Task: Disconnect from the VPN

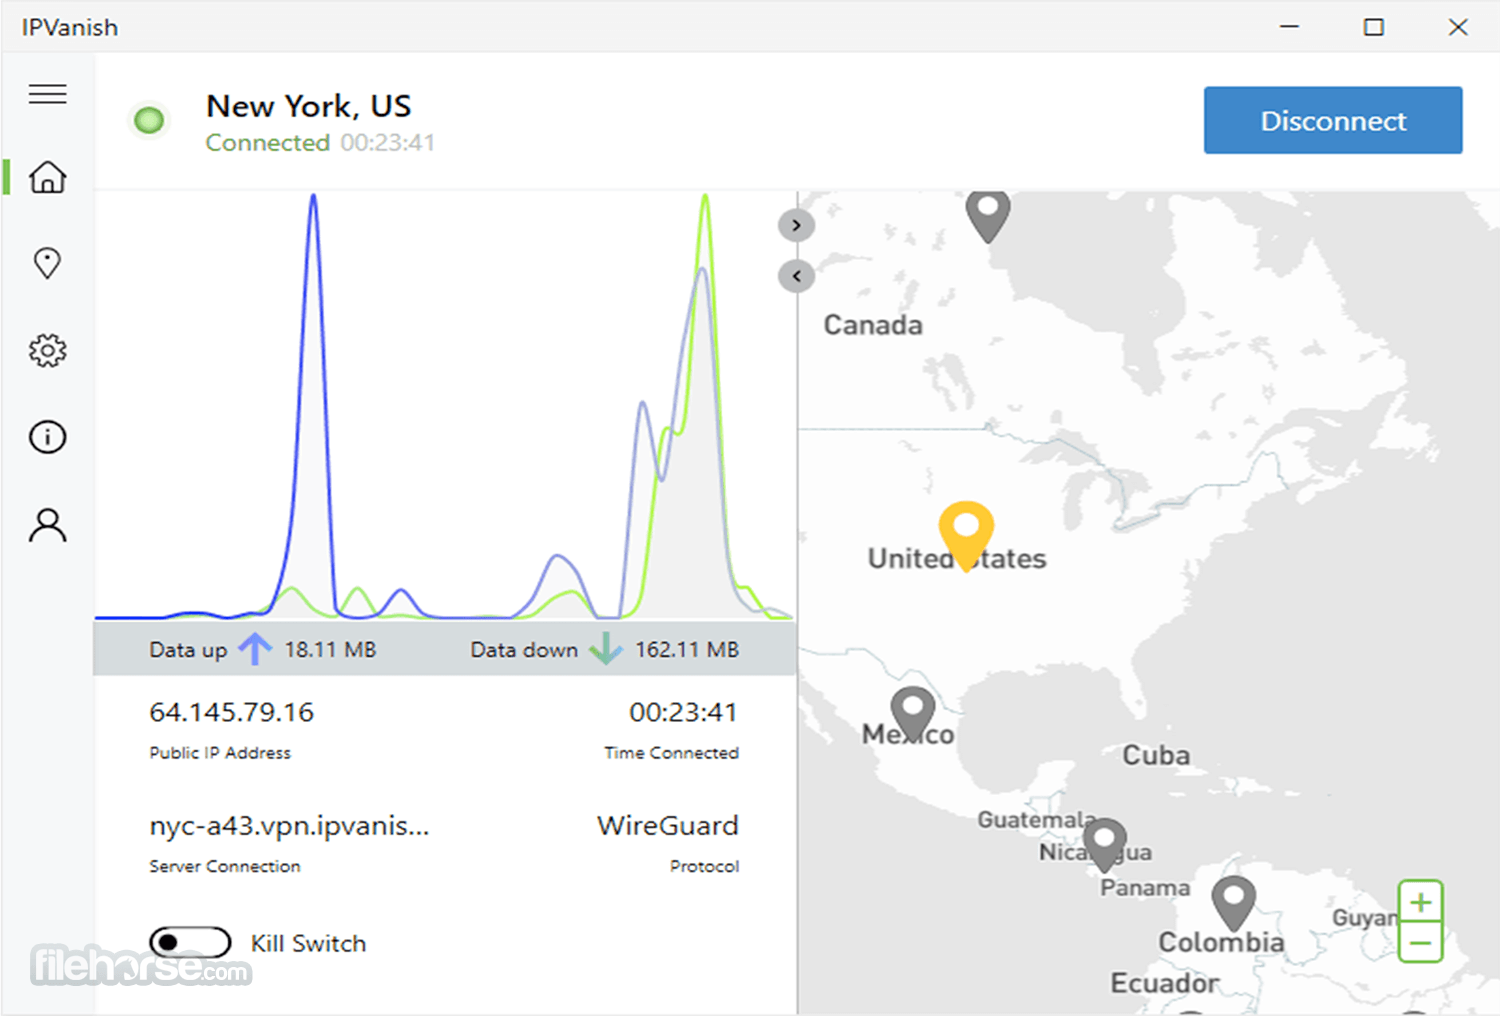Action: point(1333,120)
